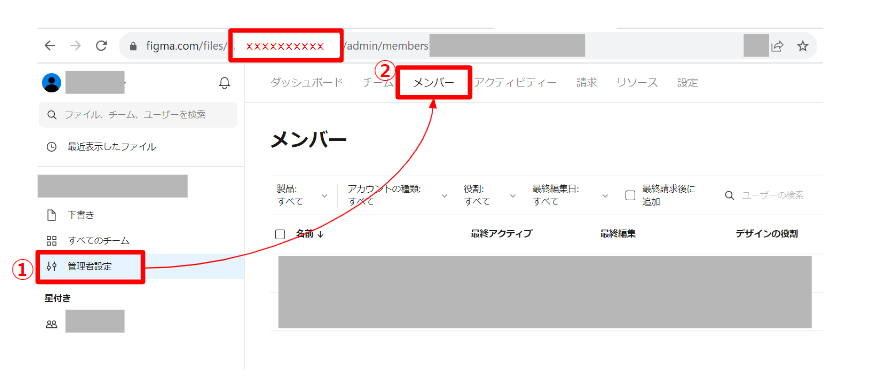Image resolution: width=869 pixels, height=389 pixels.
Task: Reload the page with refresh icon
Action: tap(101, 46)
